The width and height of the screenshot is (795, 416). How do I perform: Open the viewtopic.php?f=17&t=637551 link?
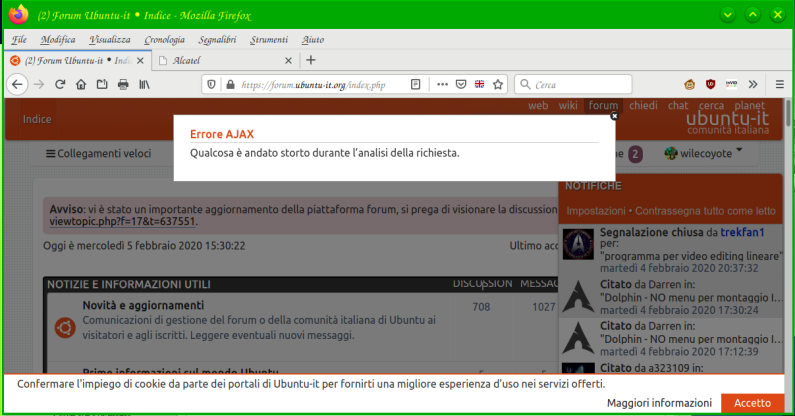point(122,222)
